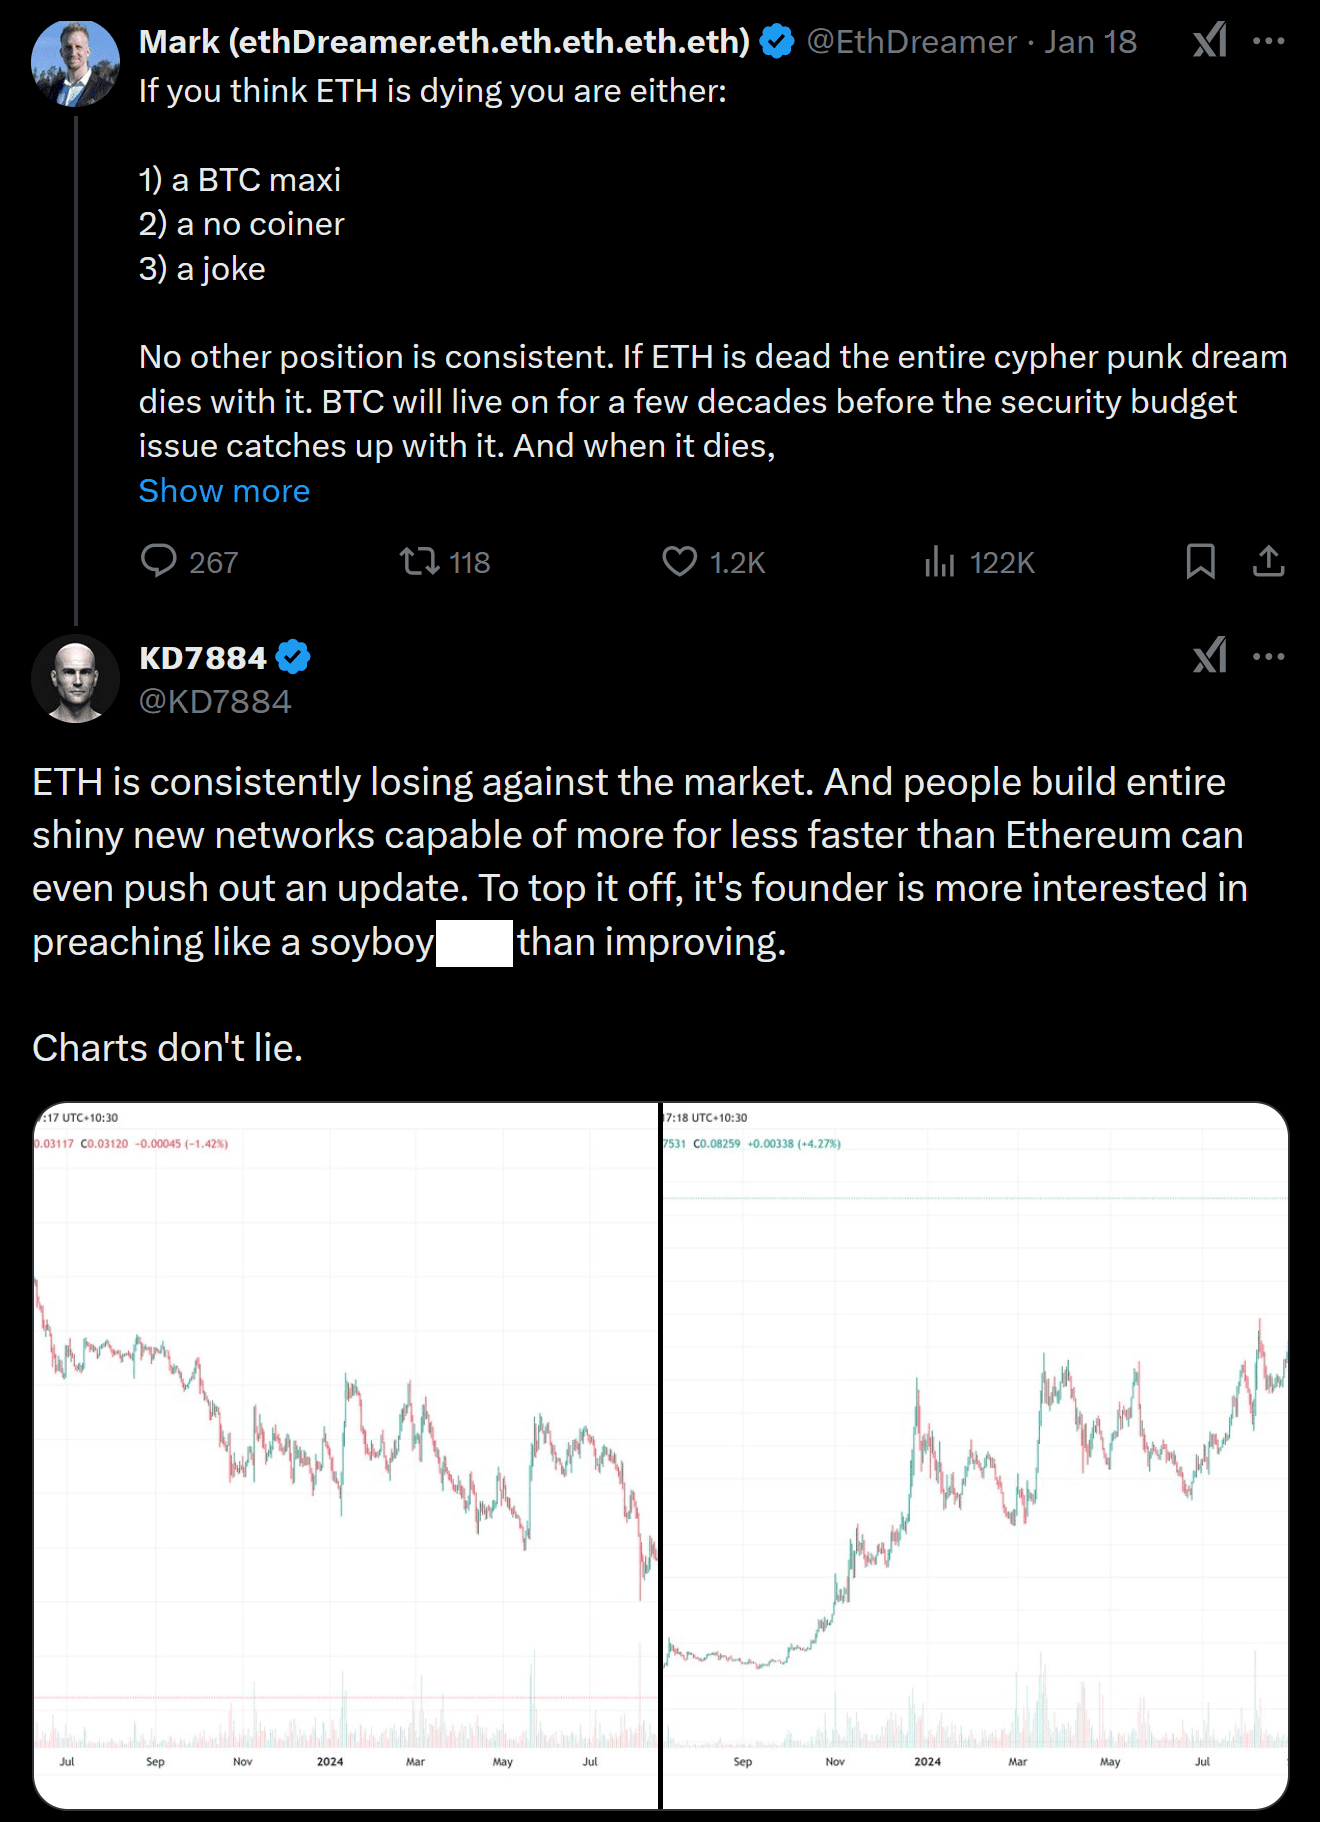
Task: Like Mark's tweet with the heart icon
Action: [x=680, y=561]
